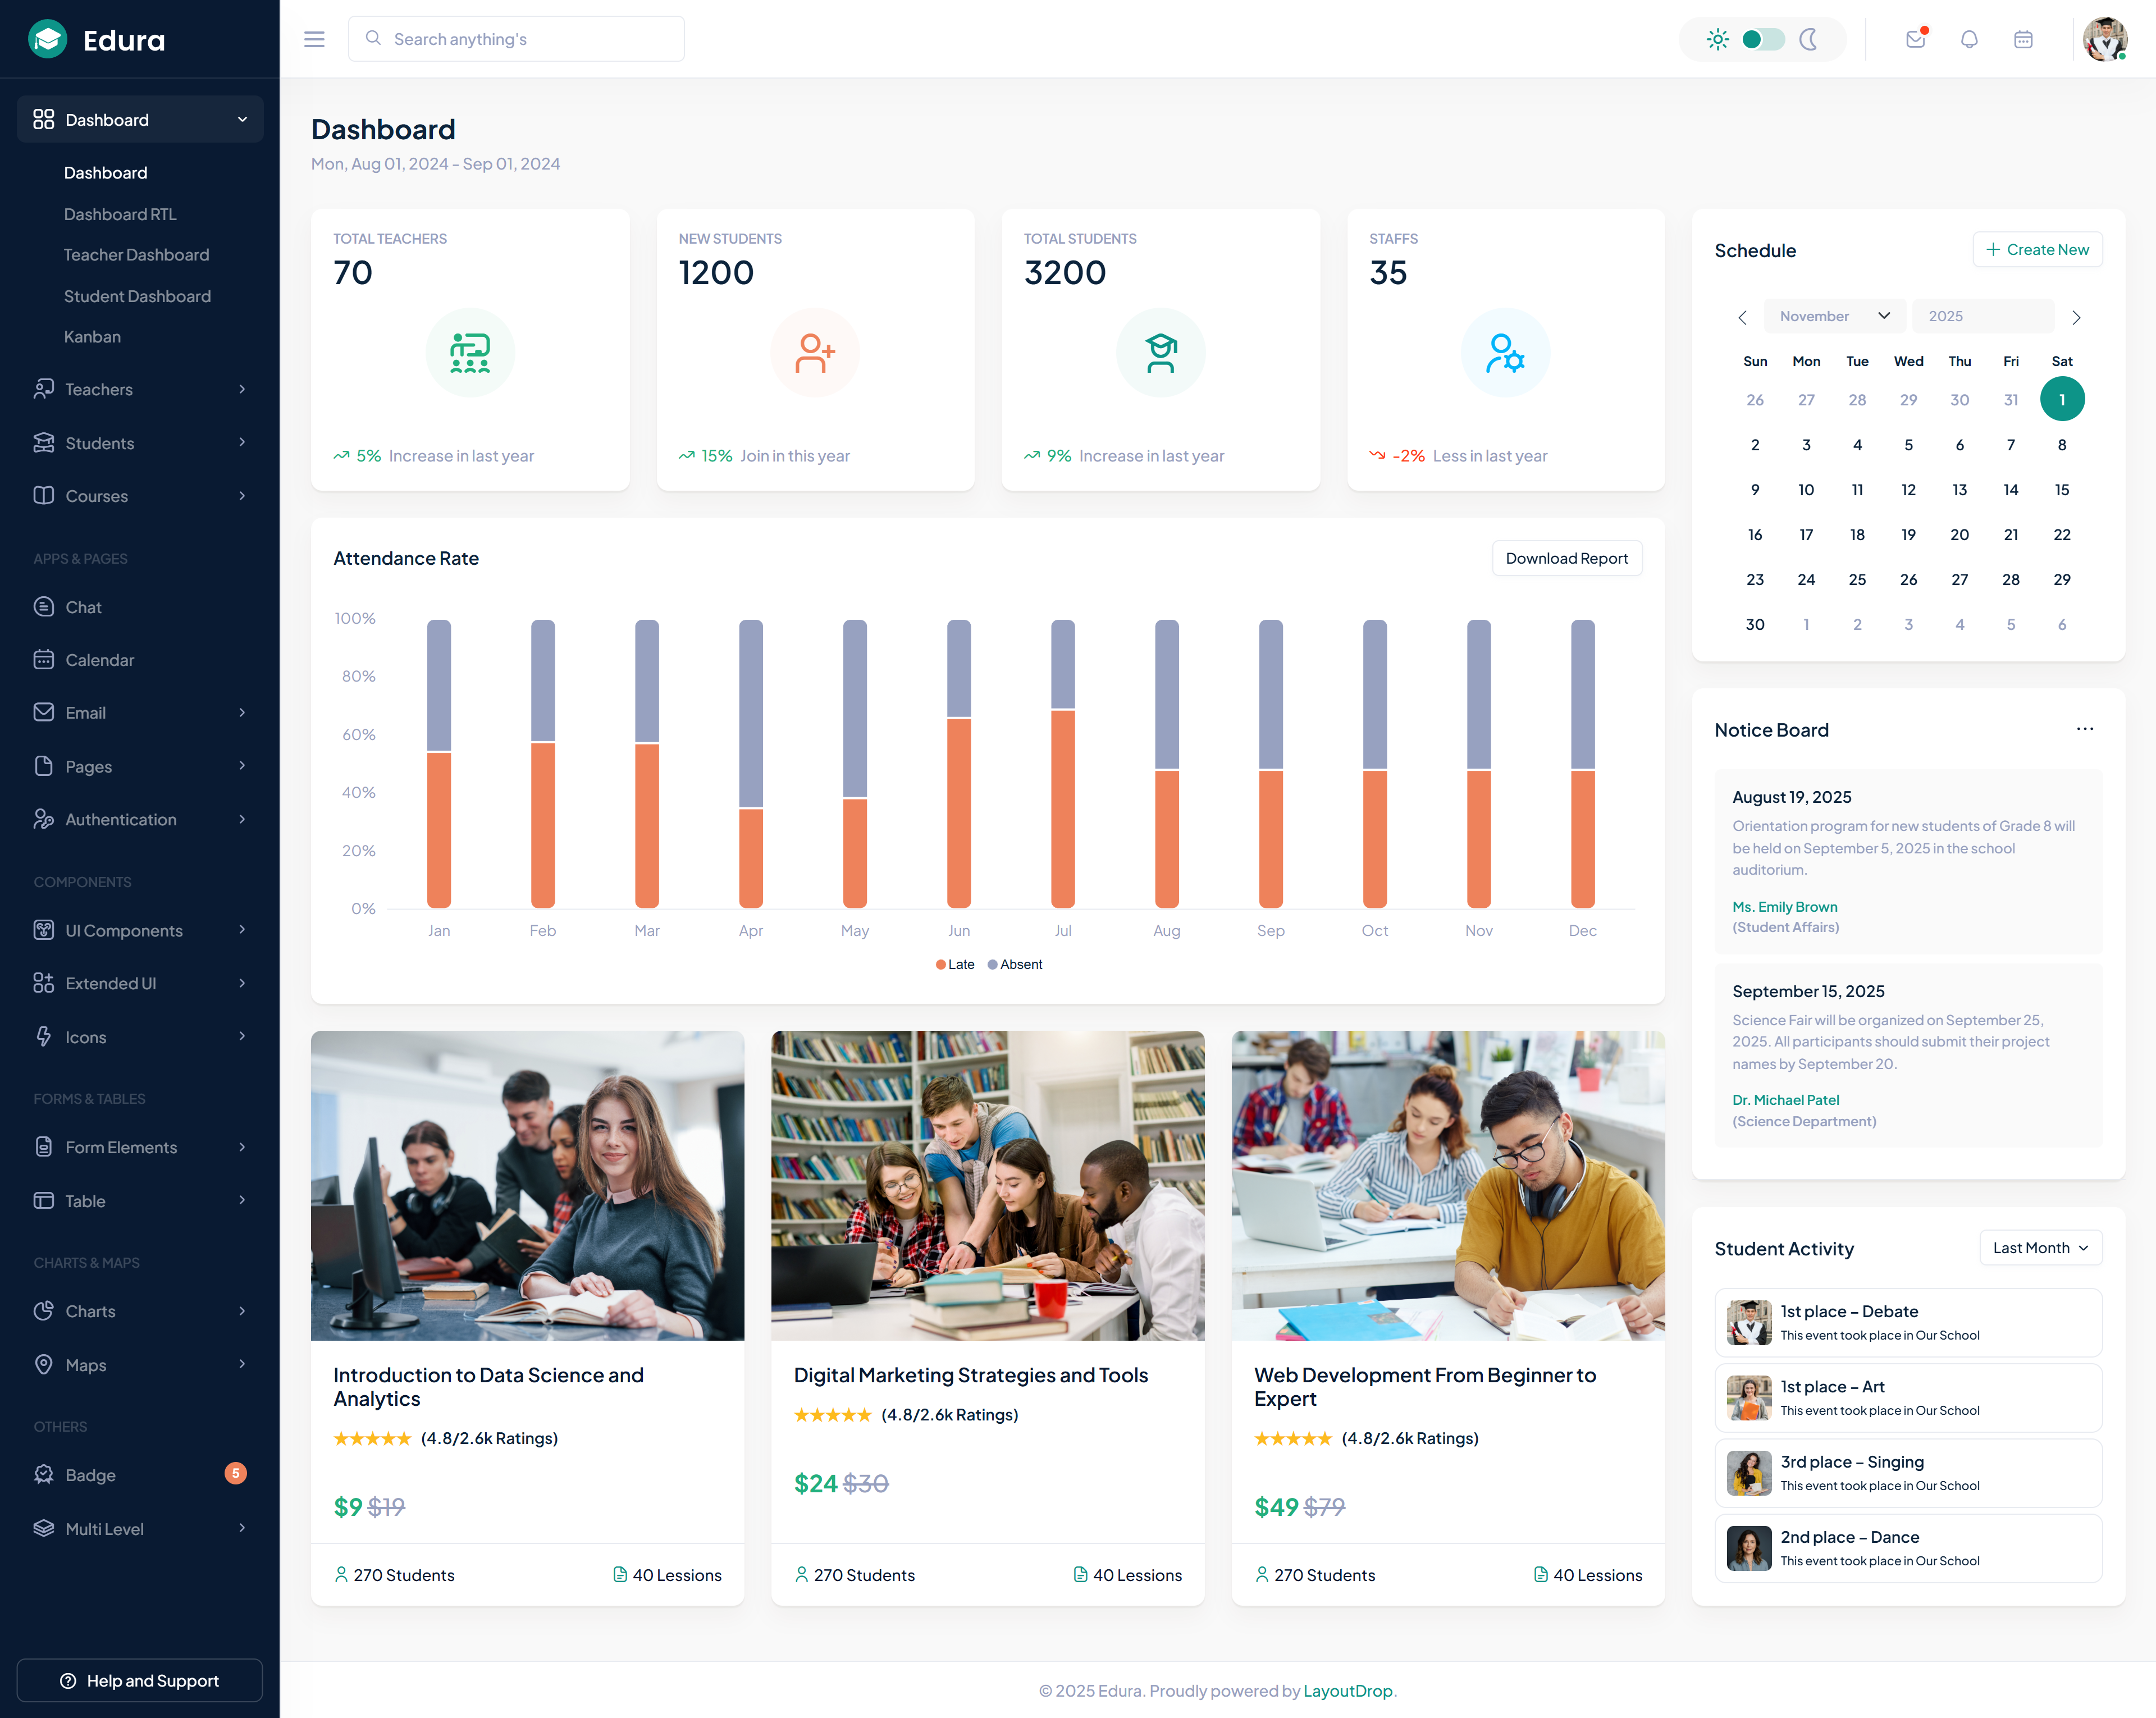Click the Edura logo
This screenshot has width=2156, height=1718.
pos(100,39)
